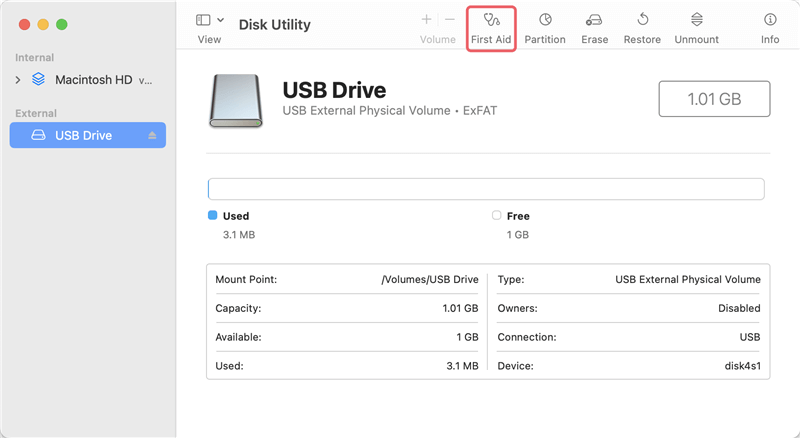Click the 1.01 GB capacity box

tap(714, 100)
